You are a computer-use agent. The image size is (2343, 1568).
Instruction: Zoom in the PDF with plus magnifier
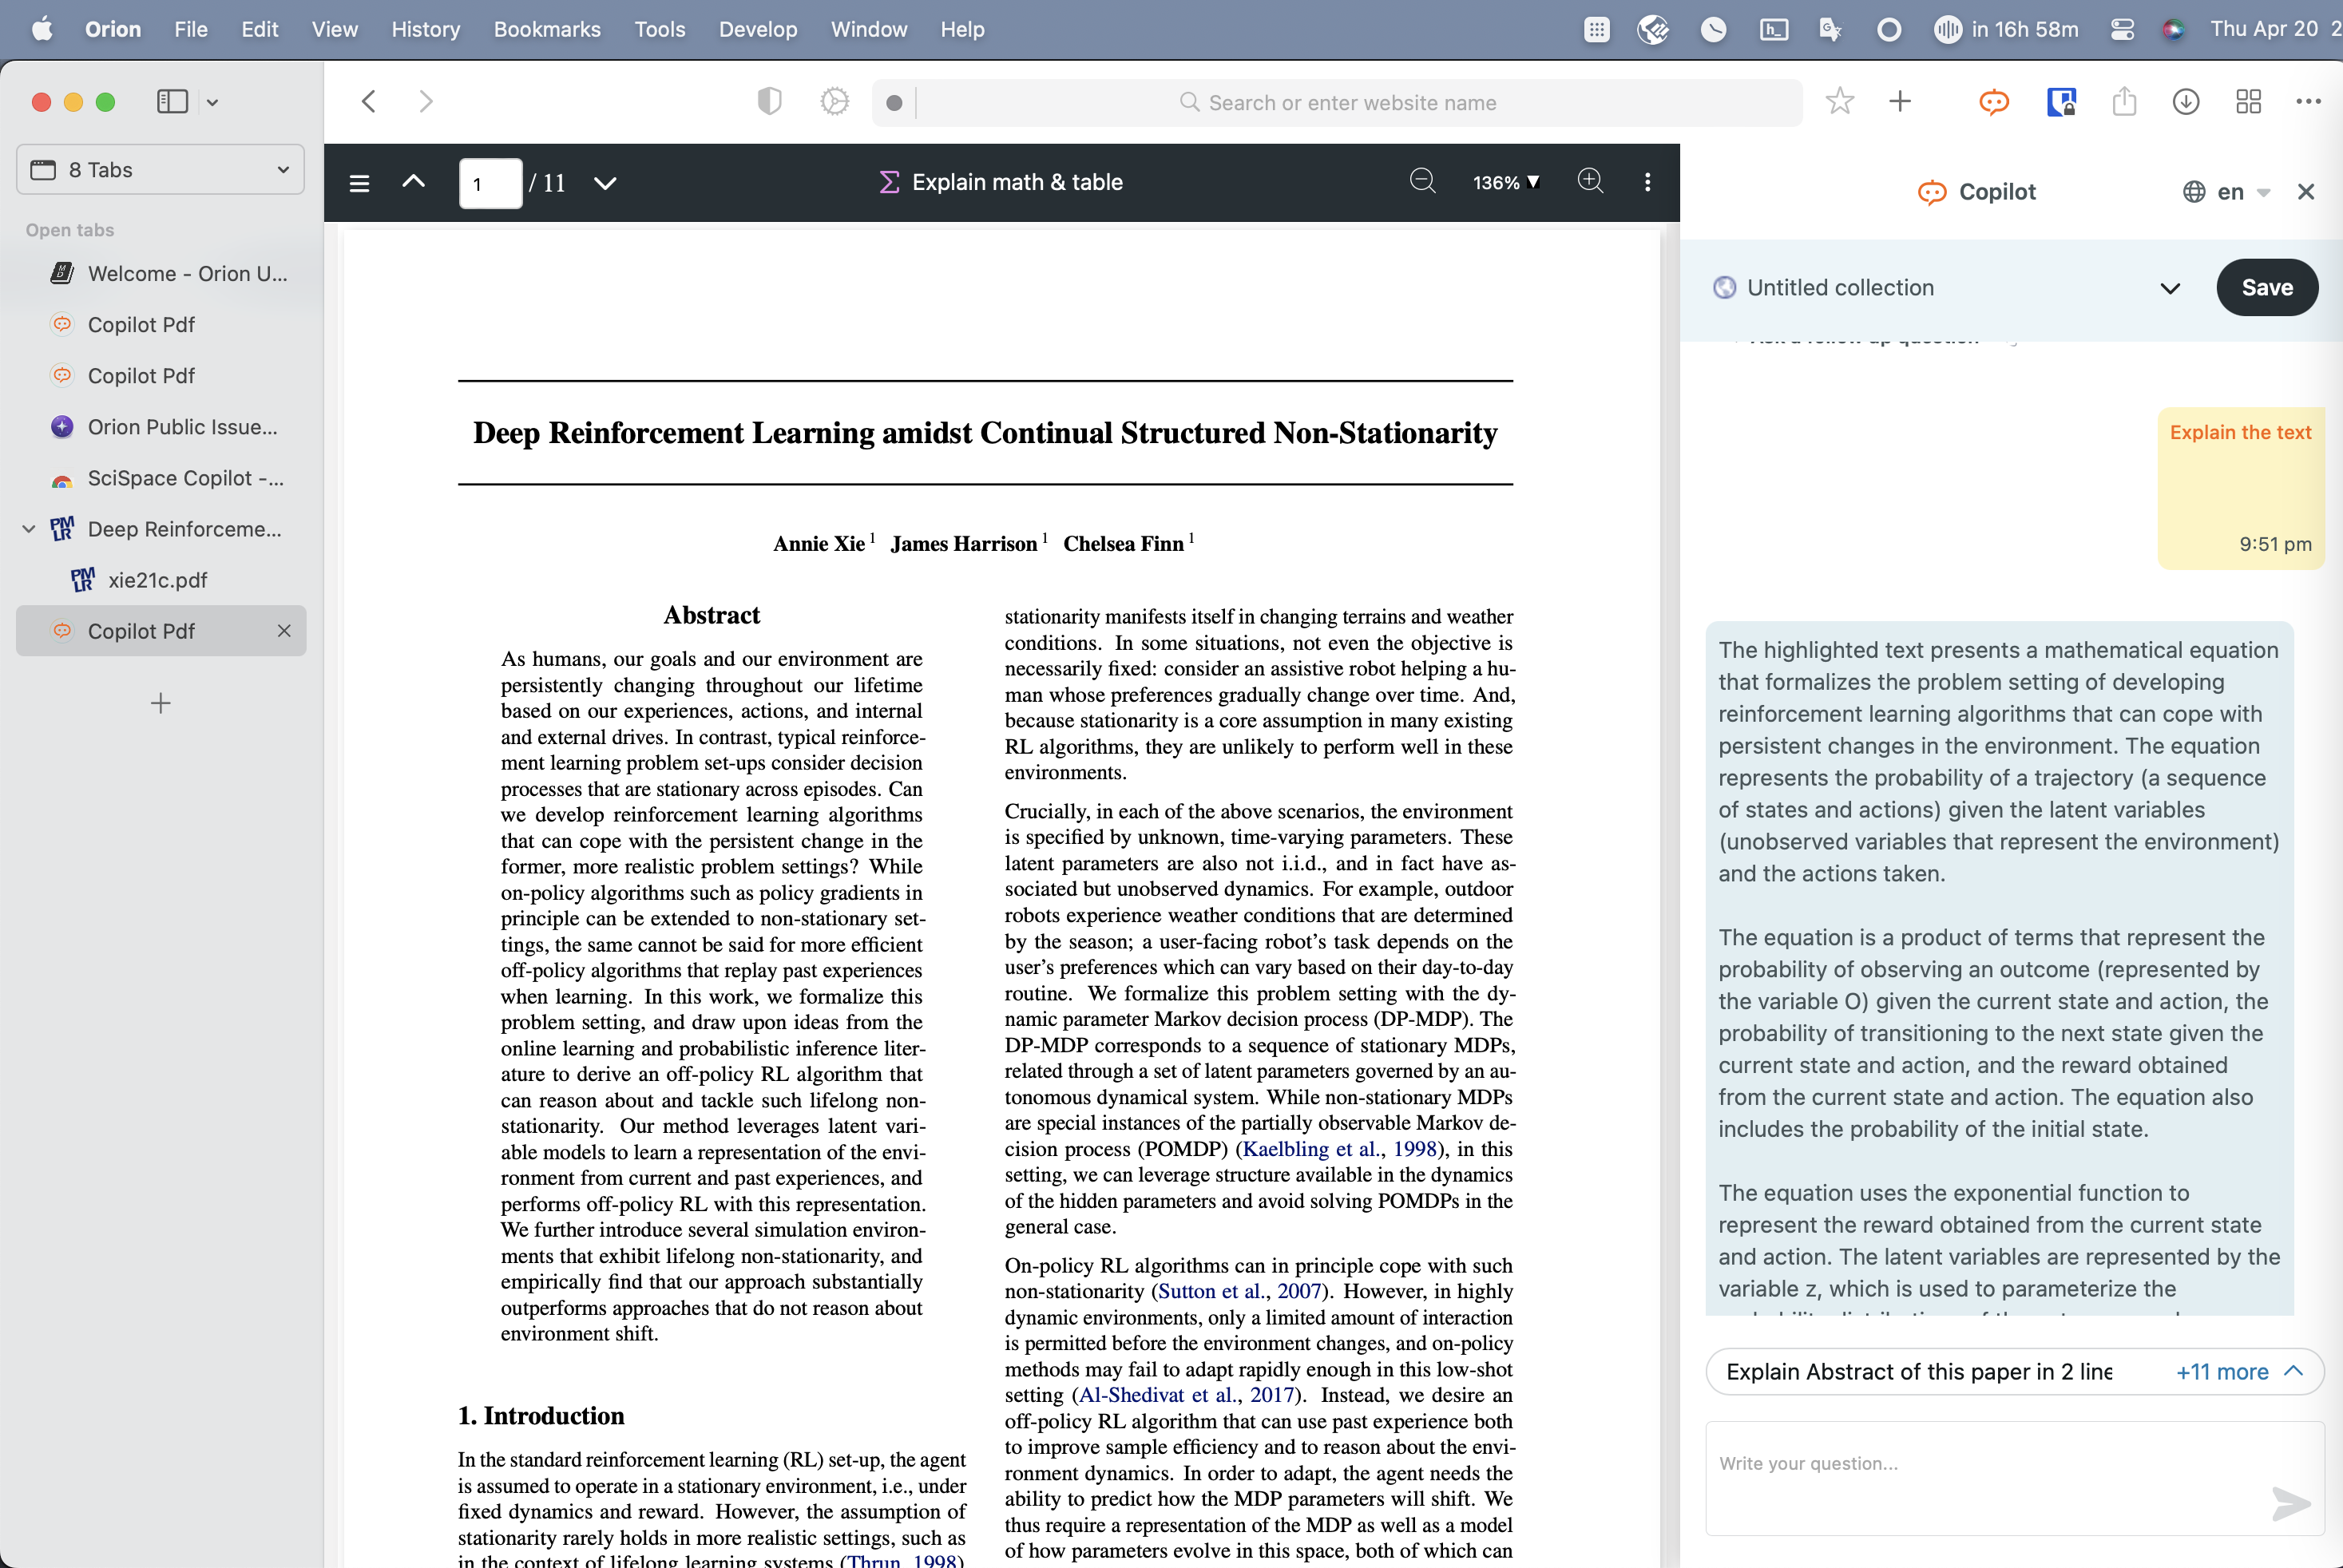[x=1590, y=181]
